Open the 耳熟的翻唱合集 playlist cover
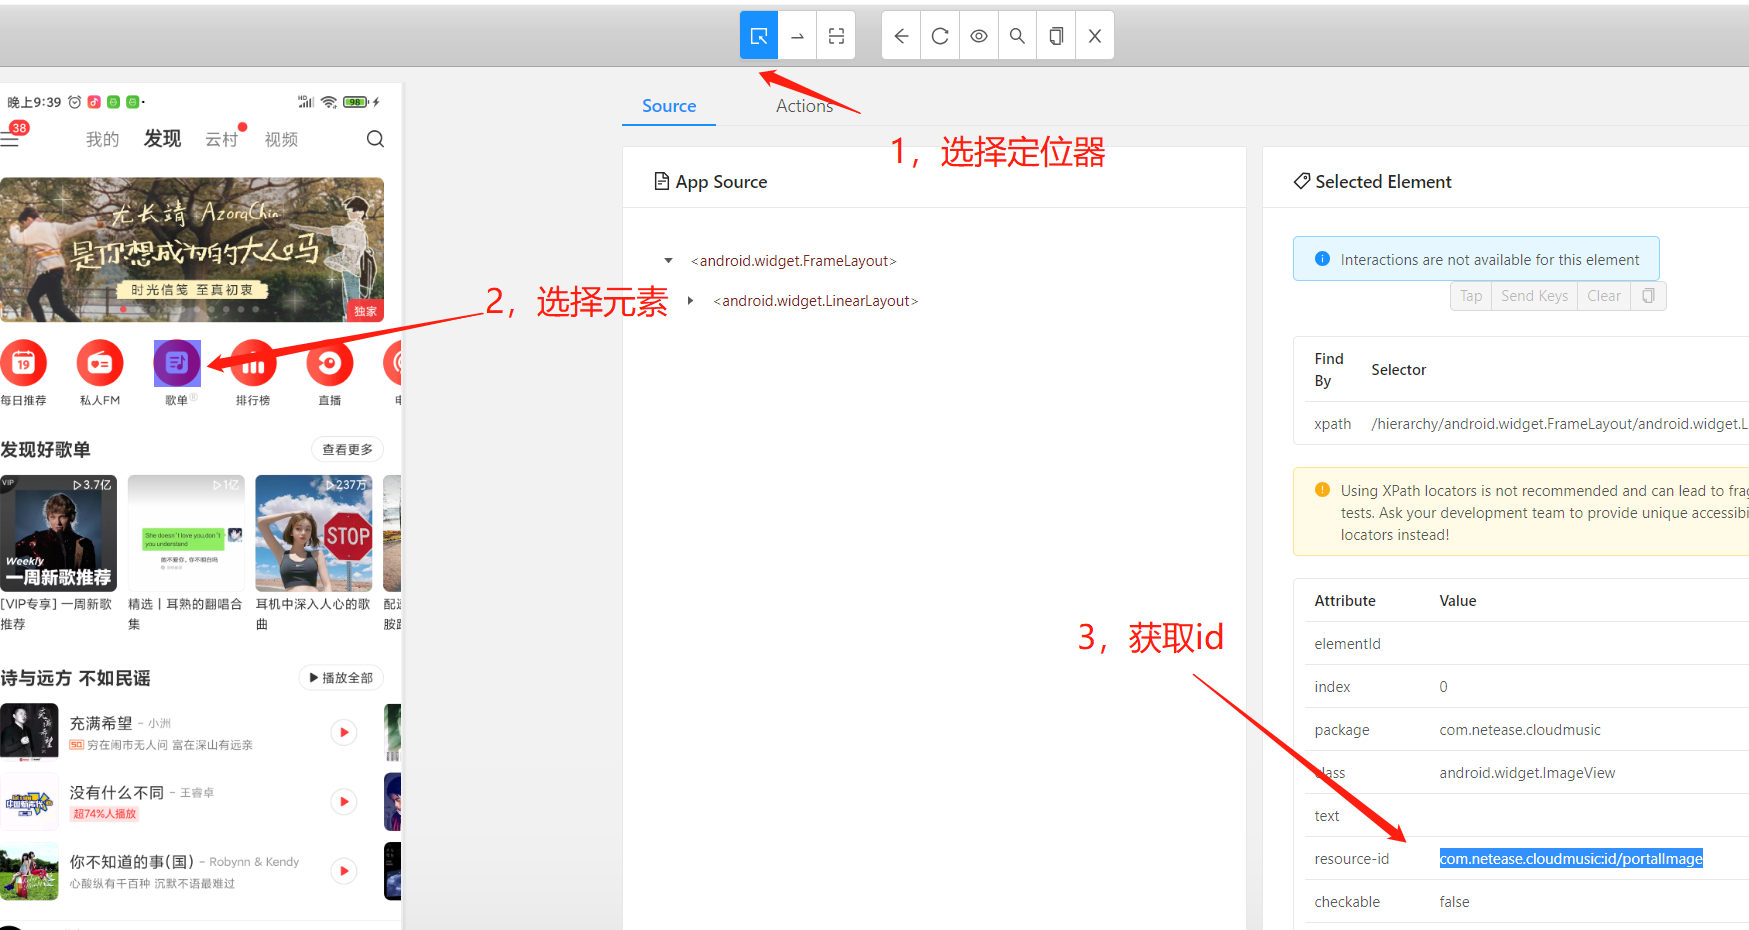1749x930 pixels. 186,534
